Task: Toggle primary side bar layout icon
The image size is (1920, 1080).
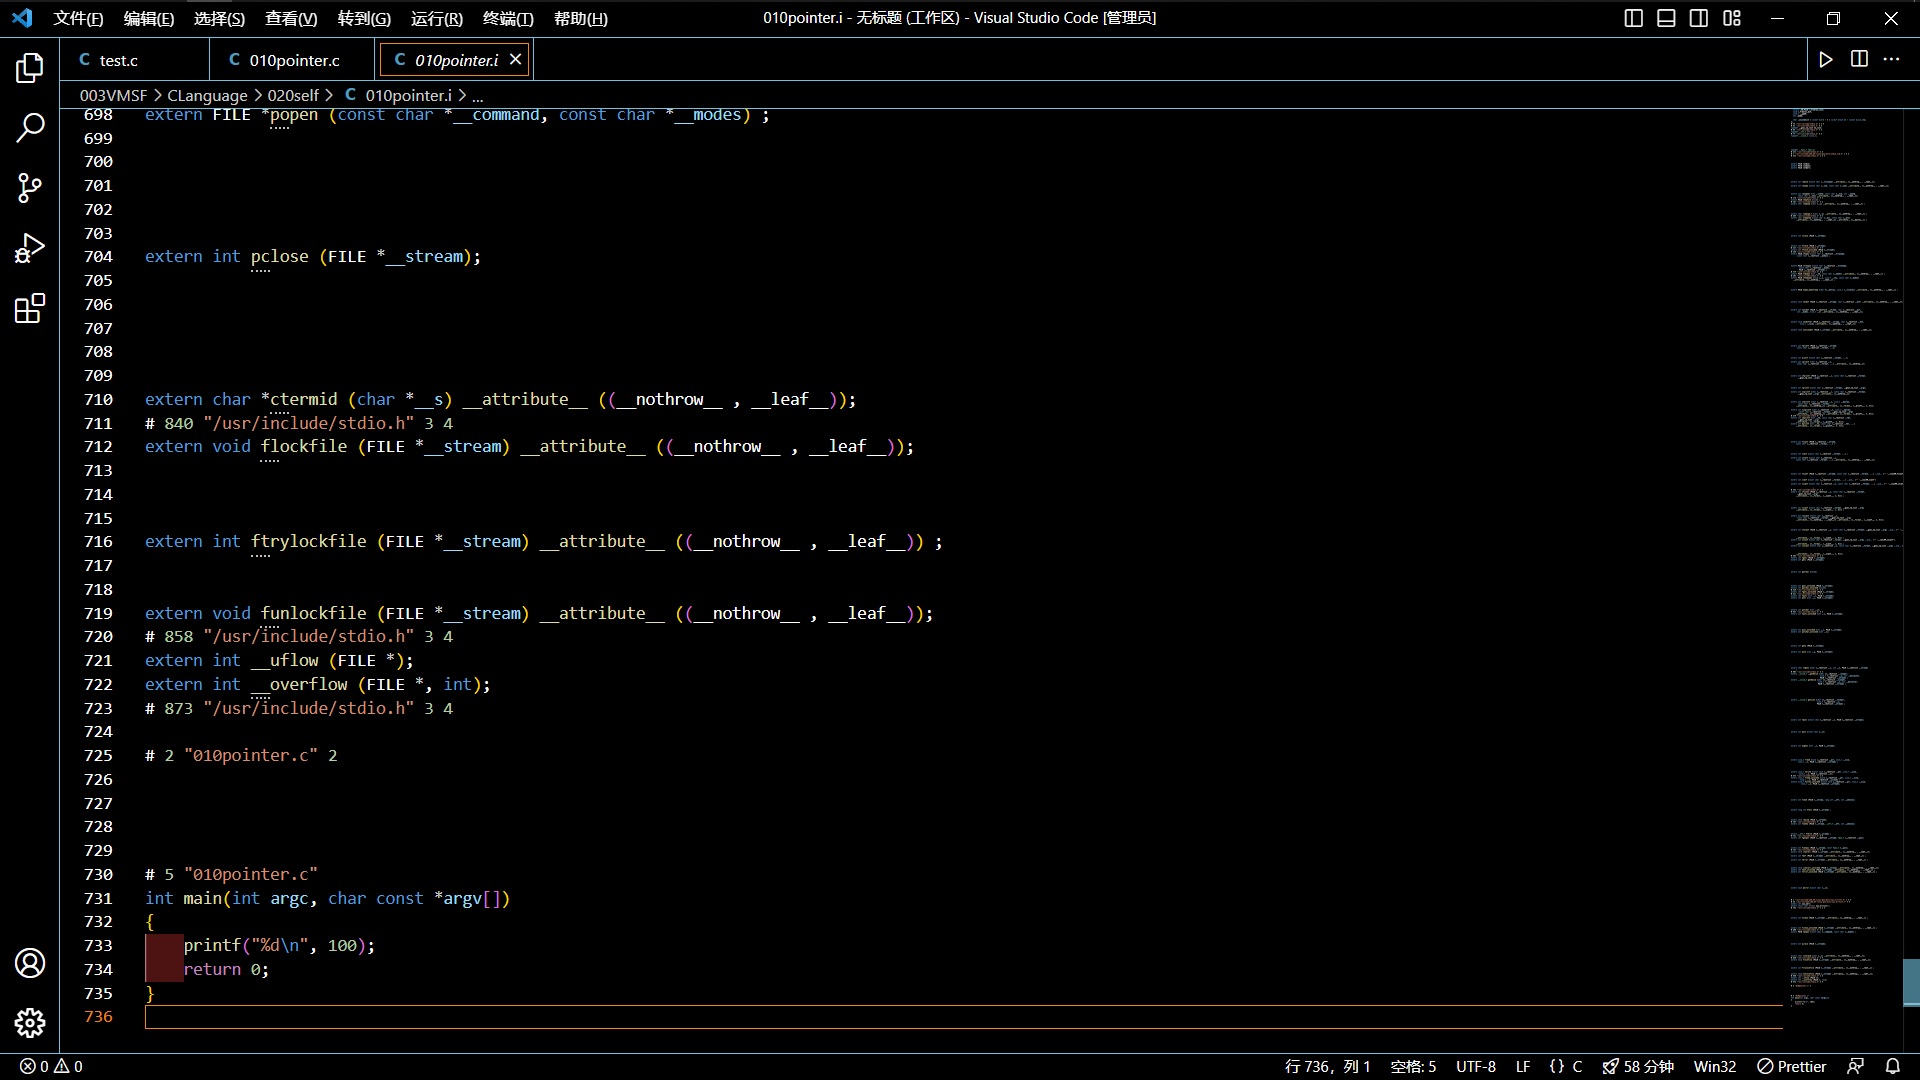Action: tap(1634, 18)
